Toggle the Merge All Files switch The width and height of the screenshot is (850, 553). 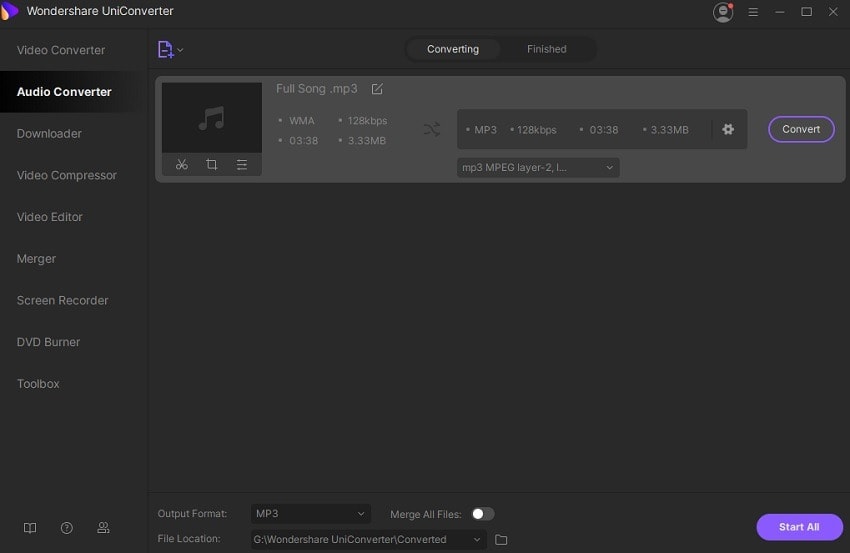tap(482, 513)
